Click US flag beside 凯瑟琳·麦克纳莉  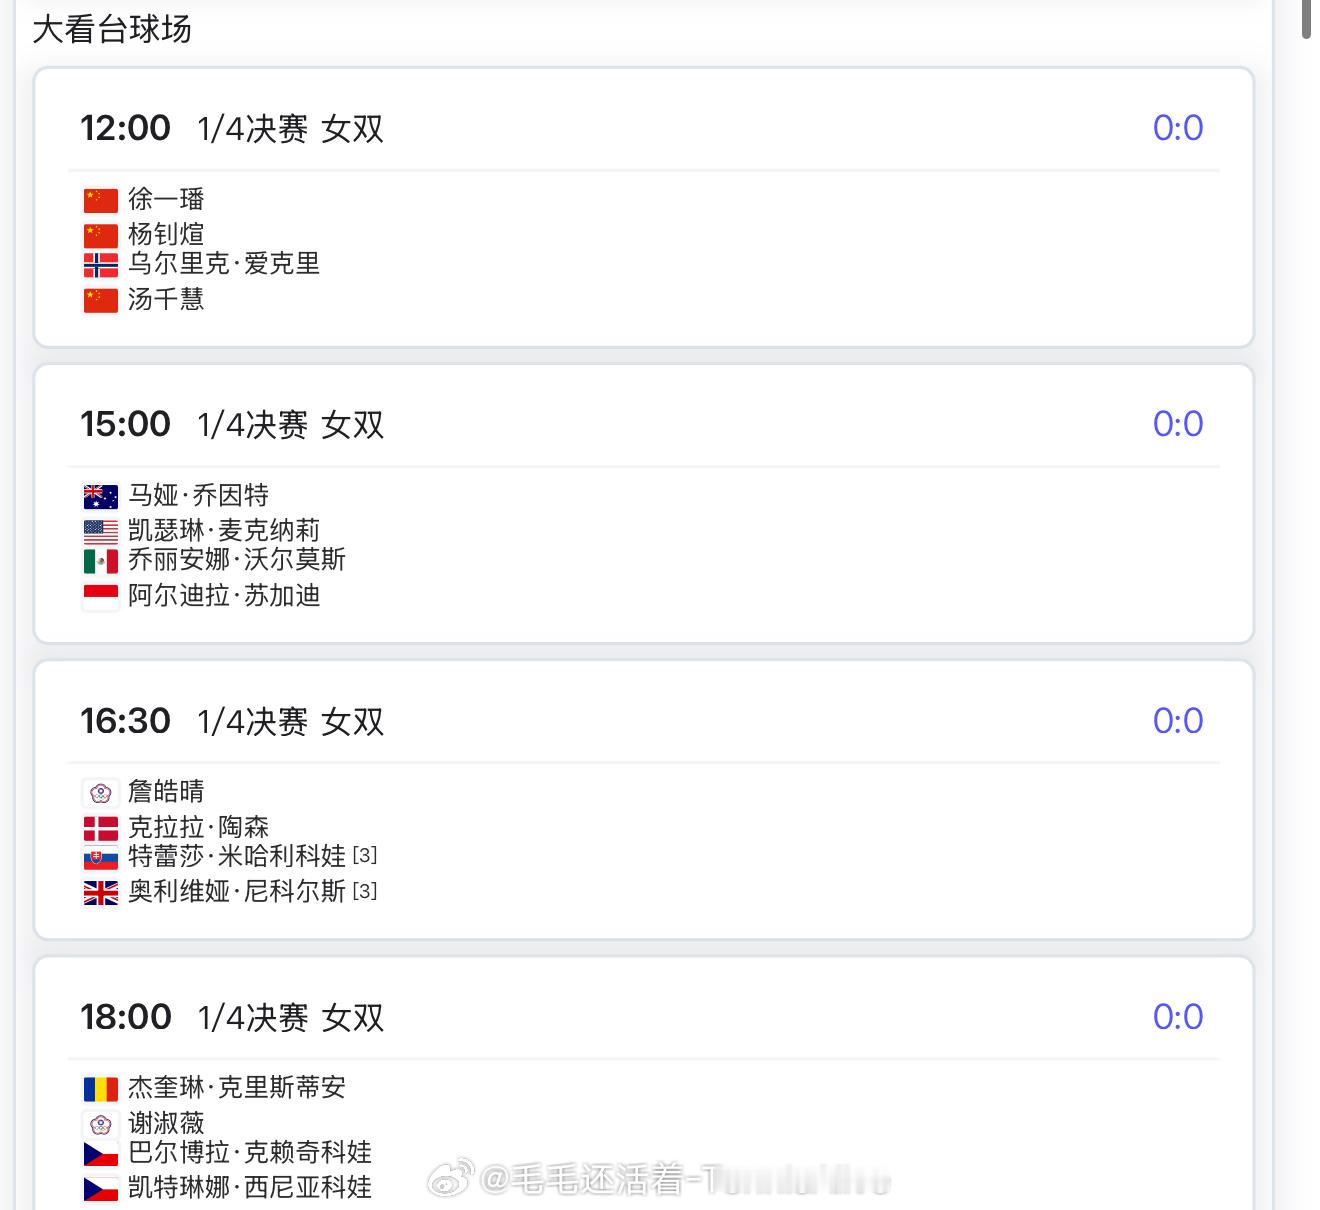101,531
